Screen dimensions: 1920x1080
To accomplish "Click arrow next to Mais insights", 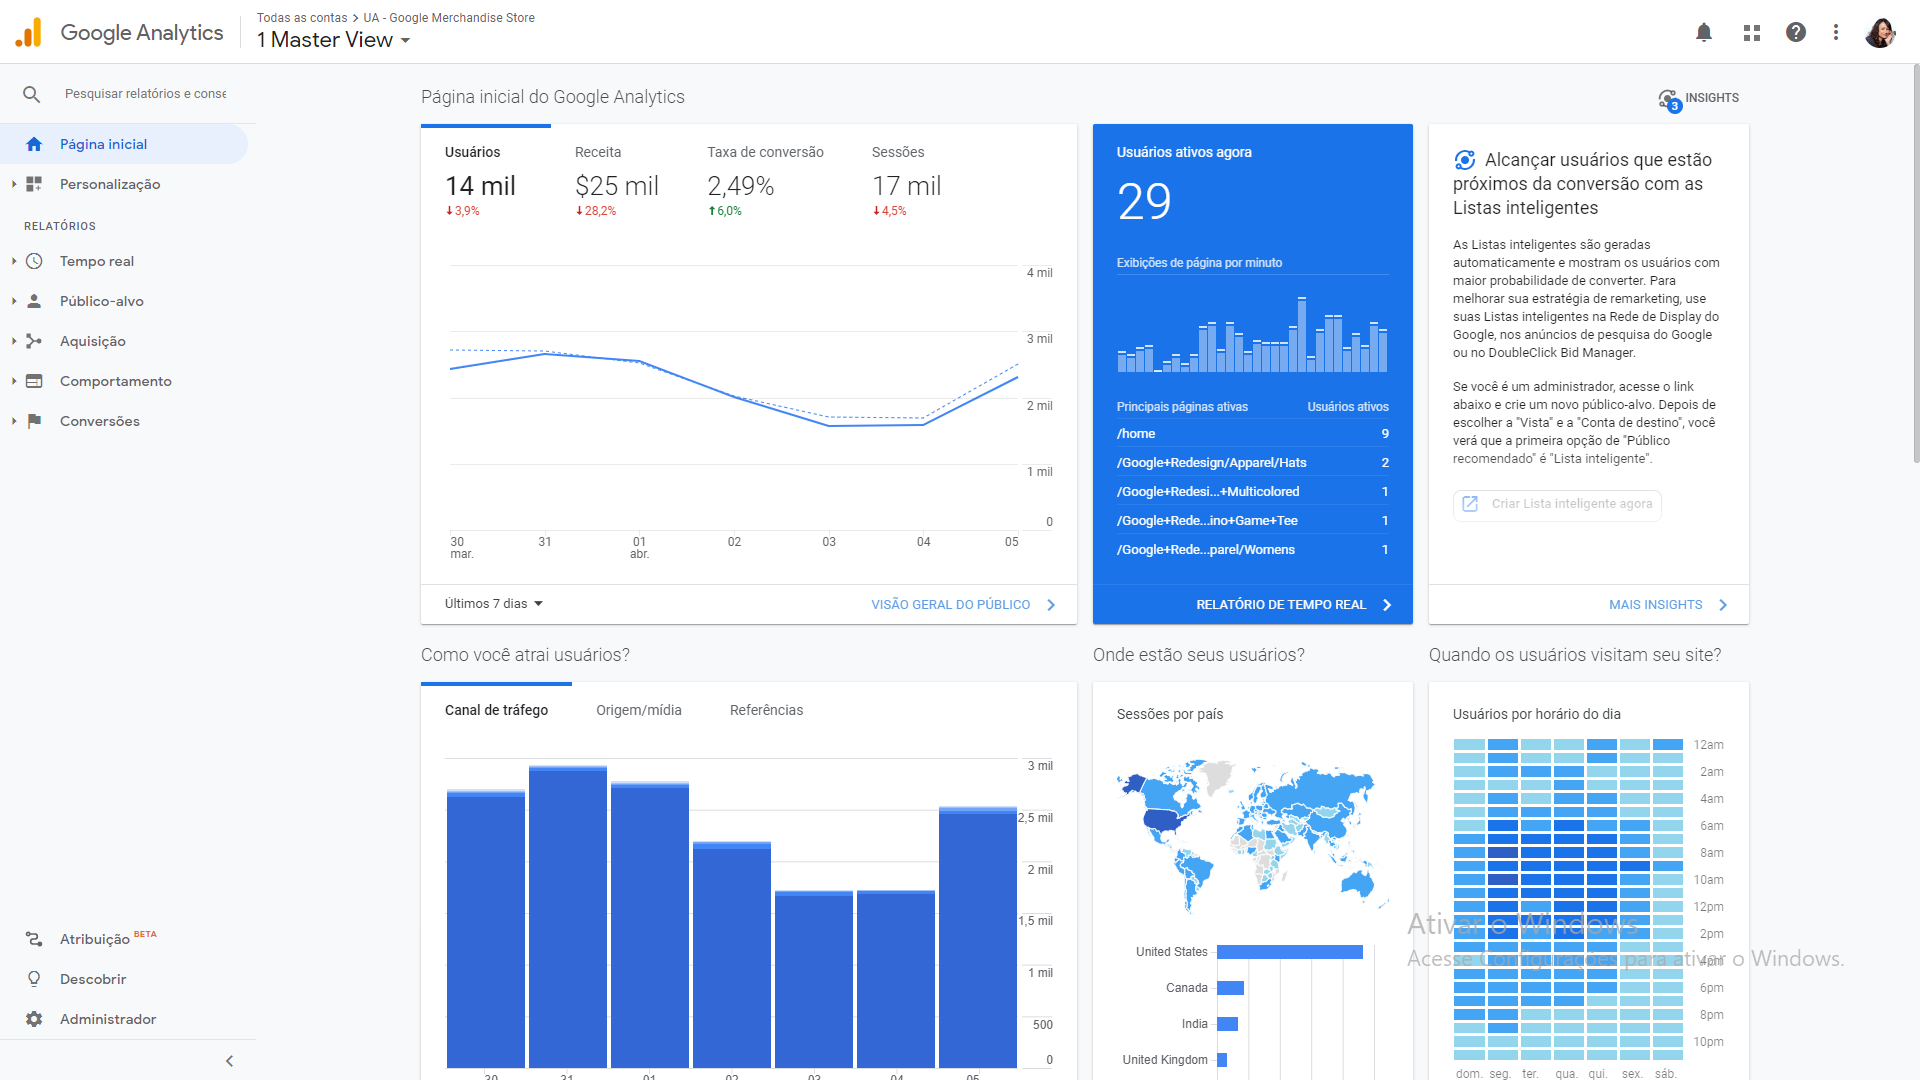I will pyautogui.click(x=1723, y=605).
